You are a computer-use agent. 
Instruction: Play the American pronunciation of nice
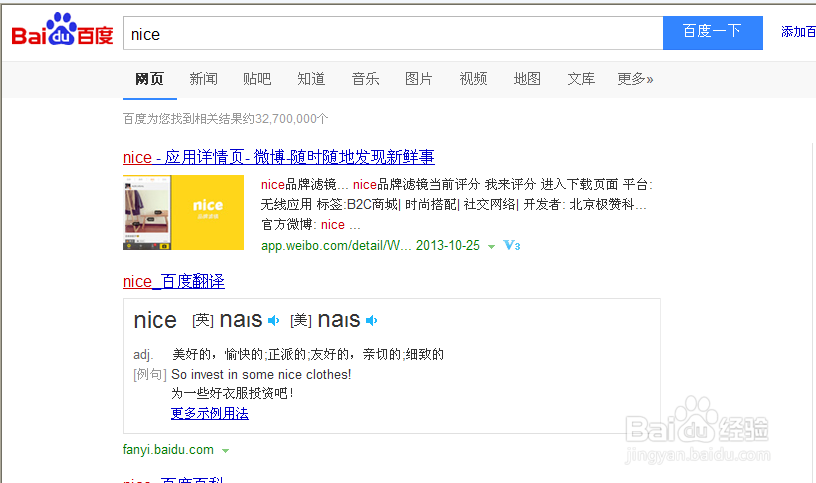click(372, 321)
